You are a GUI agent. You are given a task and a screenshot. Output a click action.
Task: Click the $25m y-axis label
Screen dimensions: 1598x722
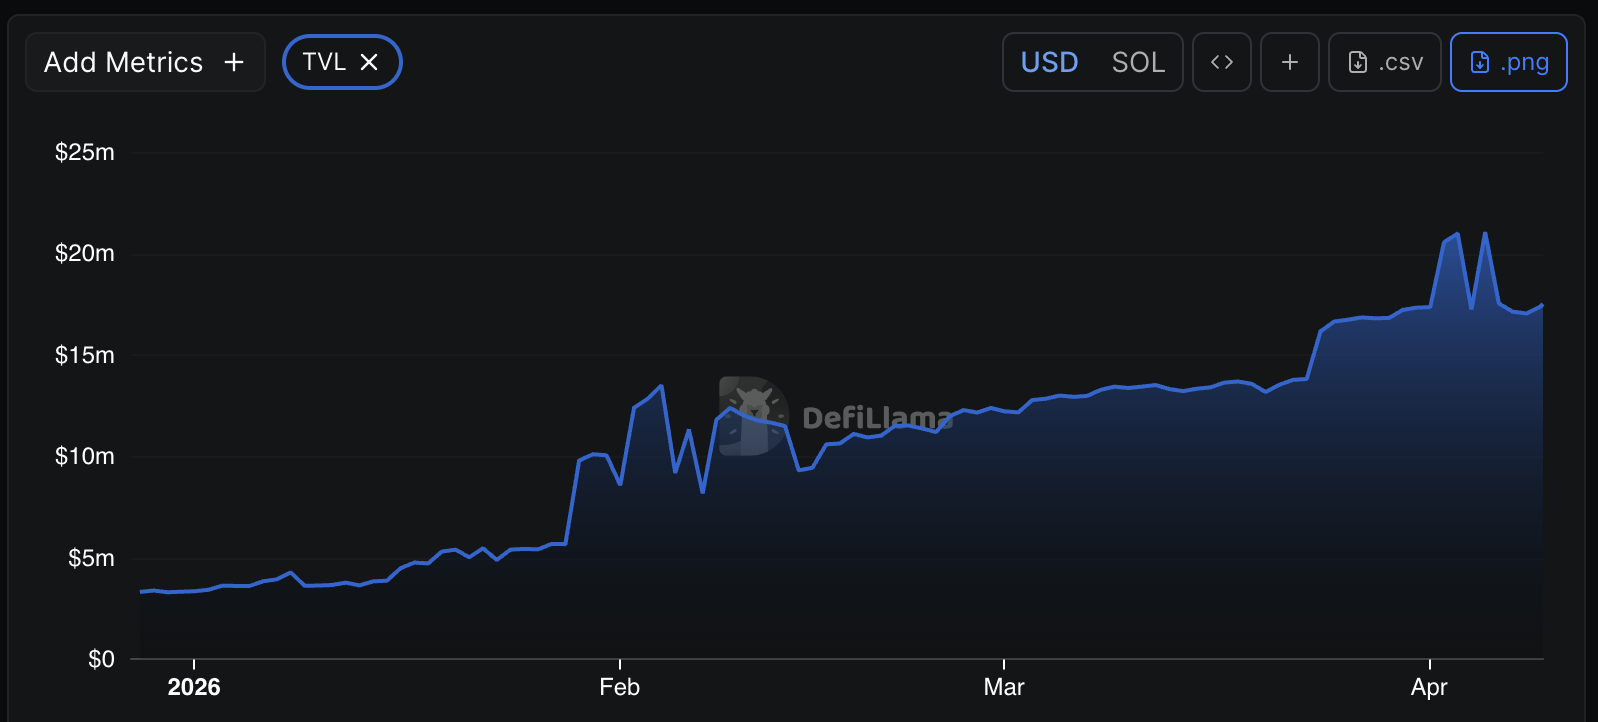(85, 152)
